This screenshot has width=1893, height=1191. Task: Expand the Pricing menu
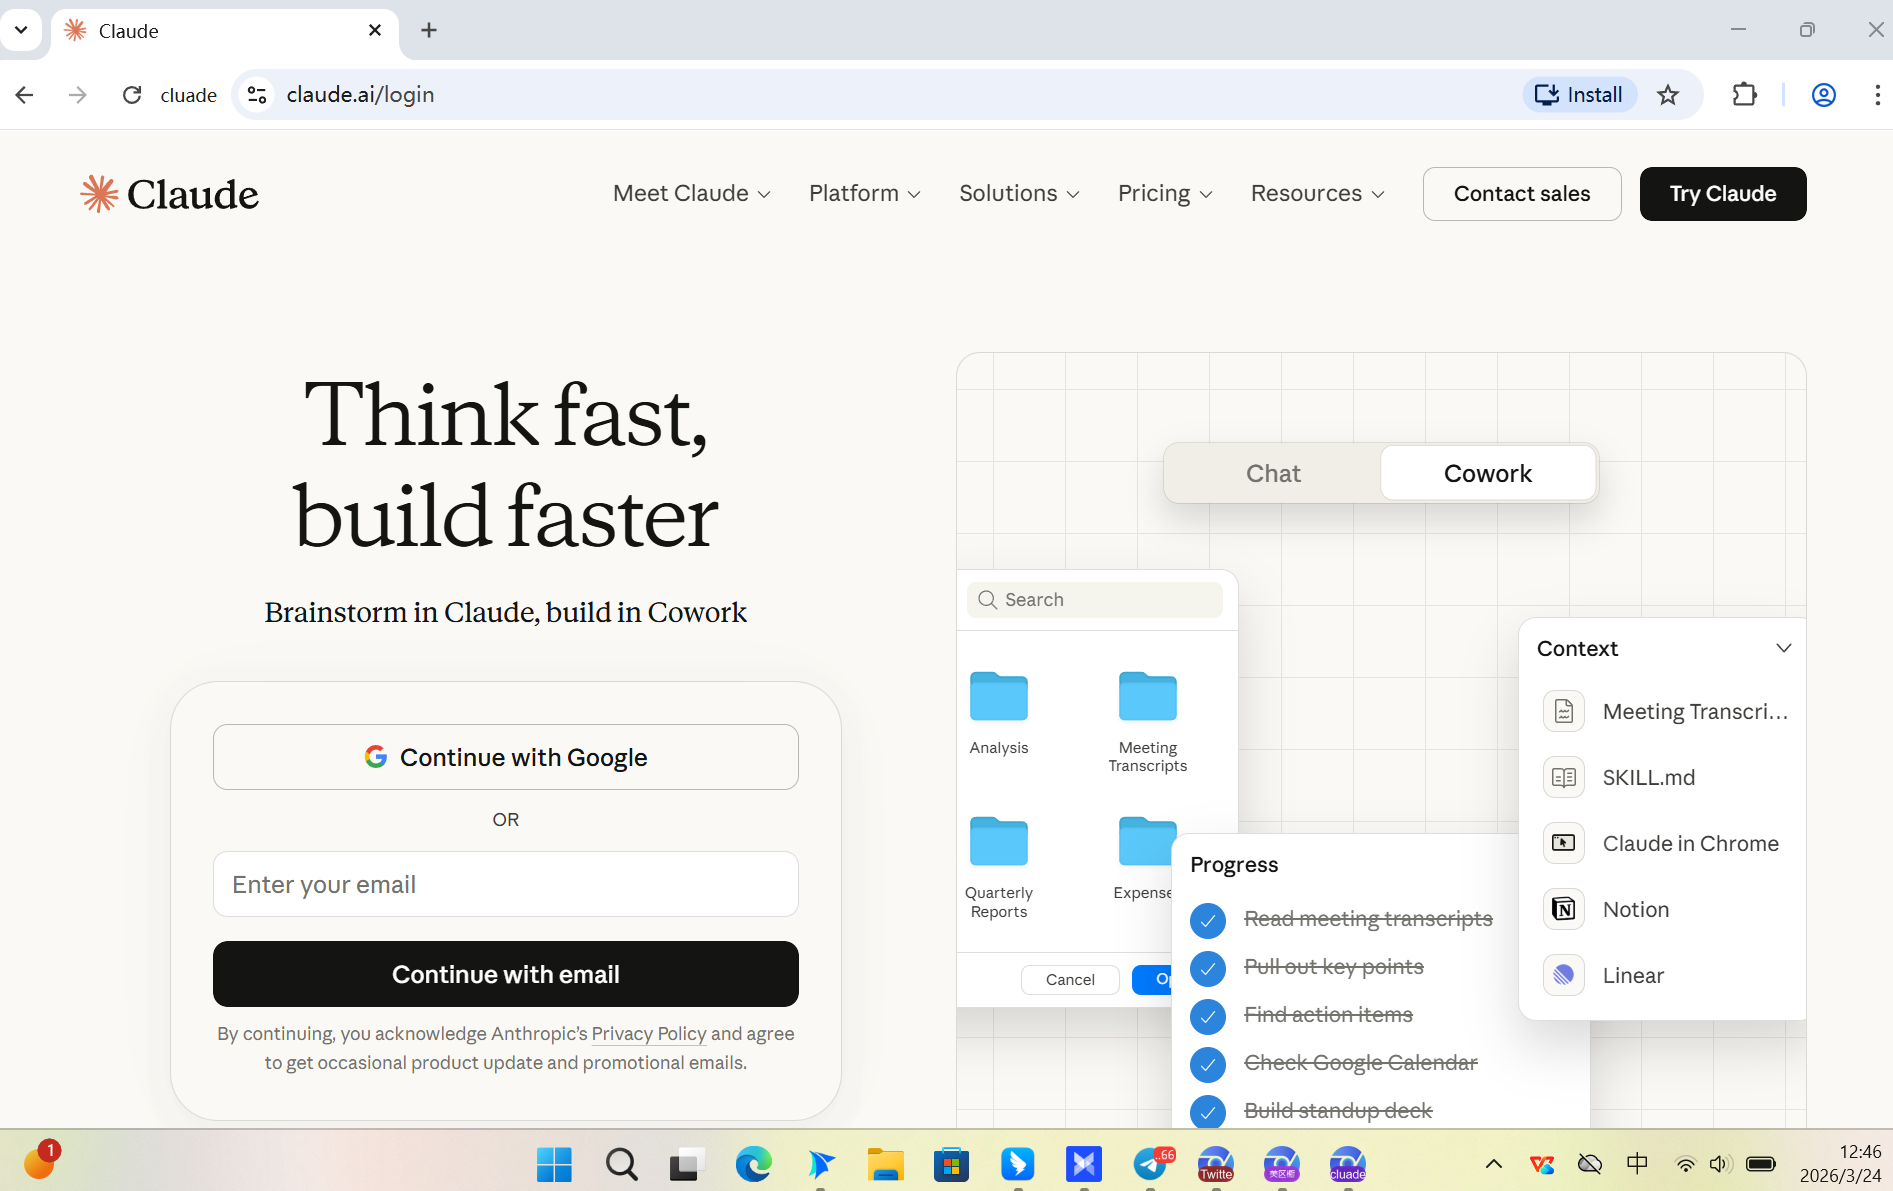(1165, 193)
